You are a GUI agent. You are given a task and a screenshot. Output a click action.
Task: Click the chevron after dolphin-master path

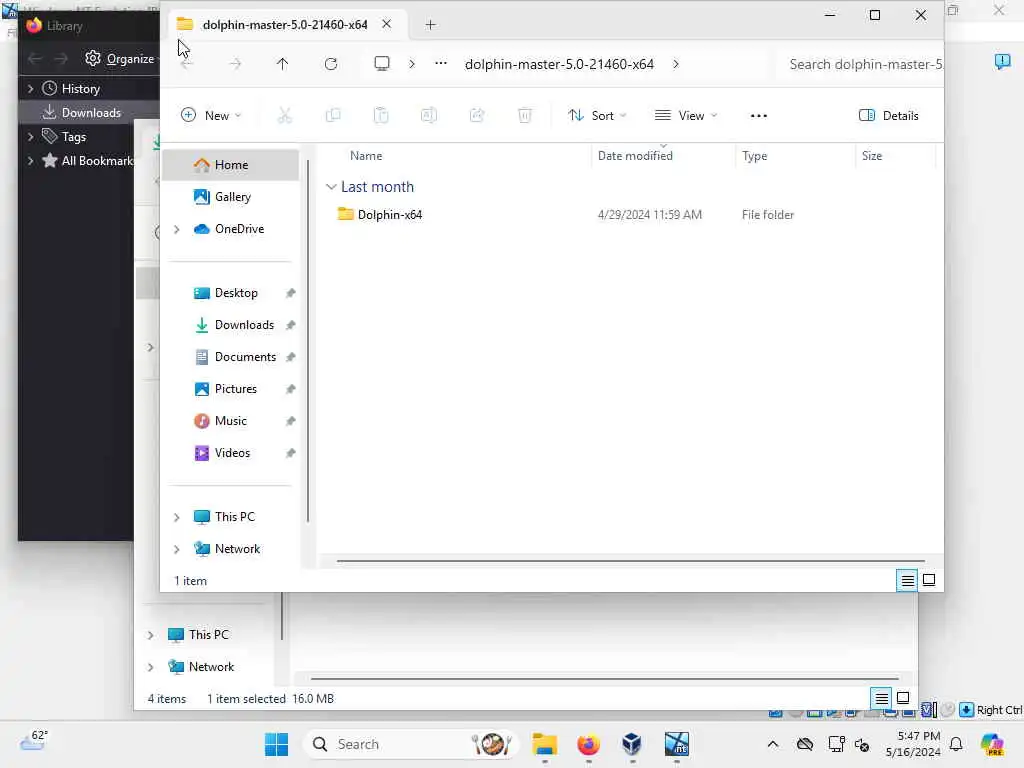point(676,64)
